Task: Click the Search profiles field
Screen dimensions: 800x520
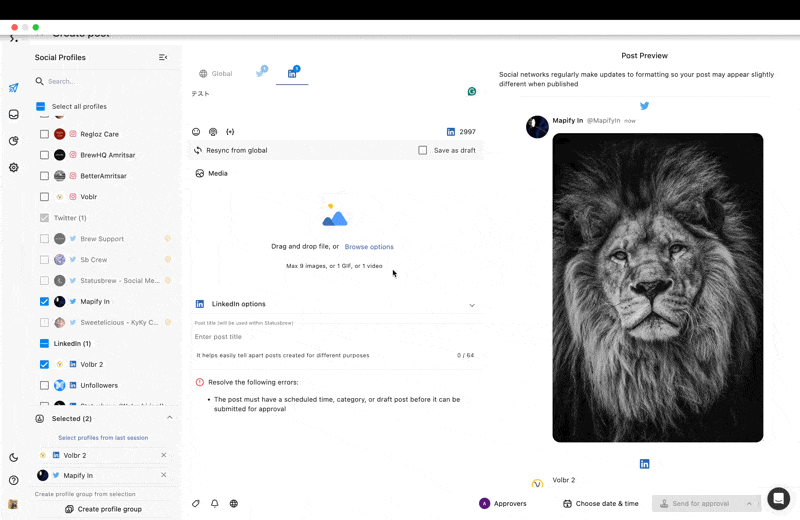Action: [x=105, y=81]
